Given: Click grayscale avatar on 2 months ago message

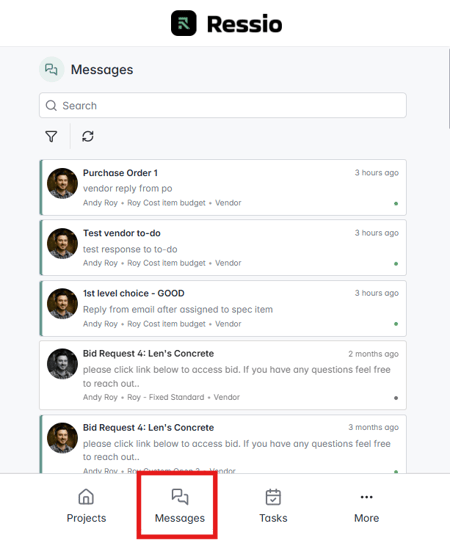Looking at the screenshot, I should [x=62, y=364].
